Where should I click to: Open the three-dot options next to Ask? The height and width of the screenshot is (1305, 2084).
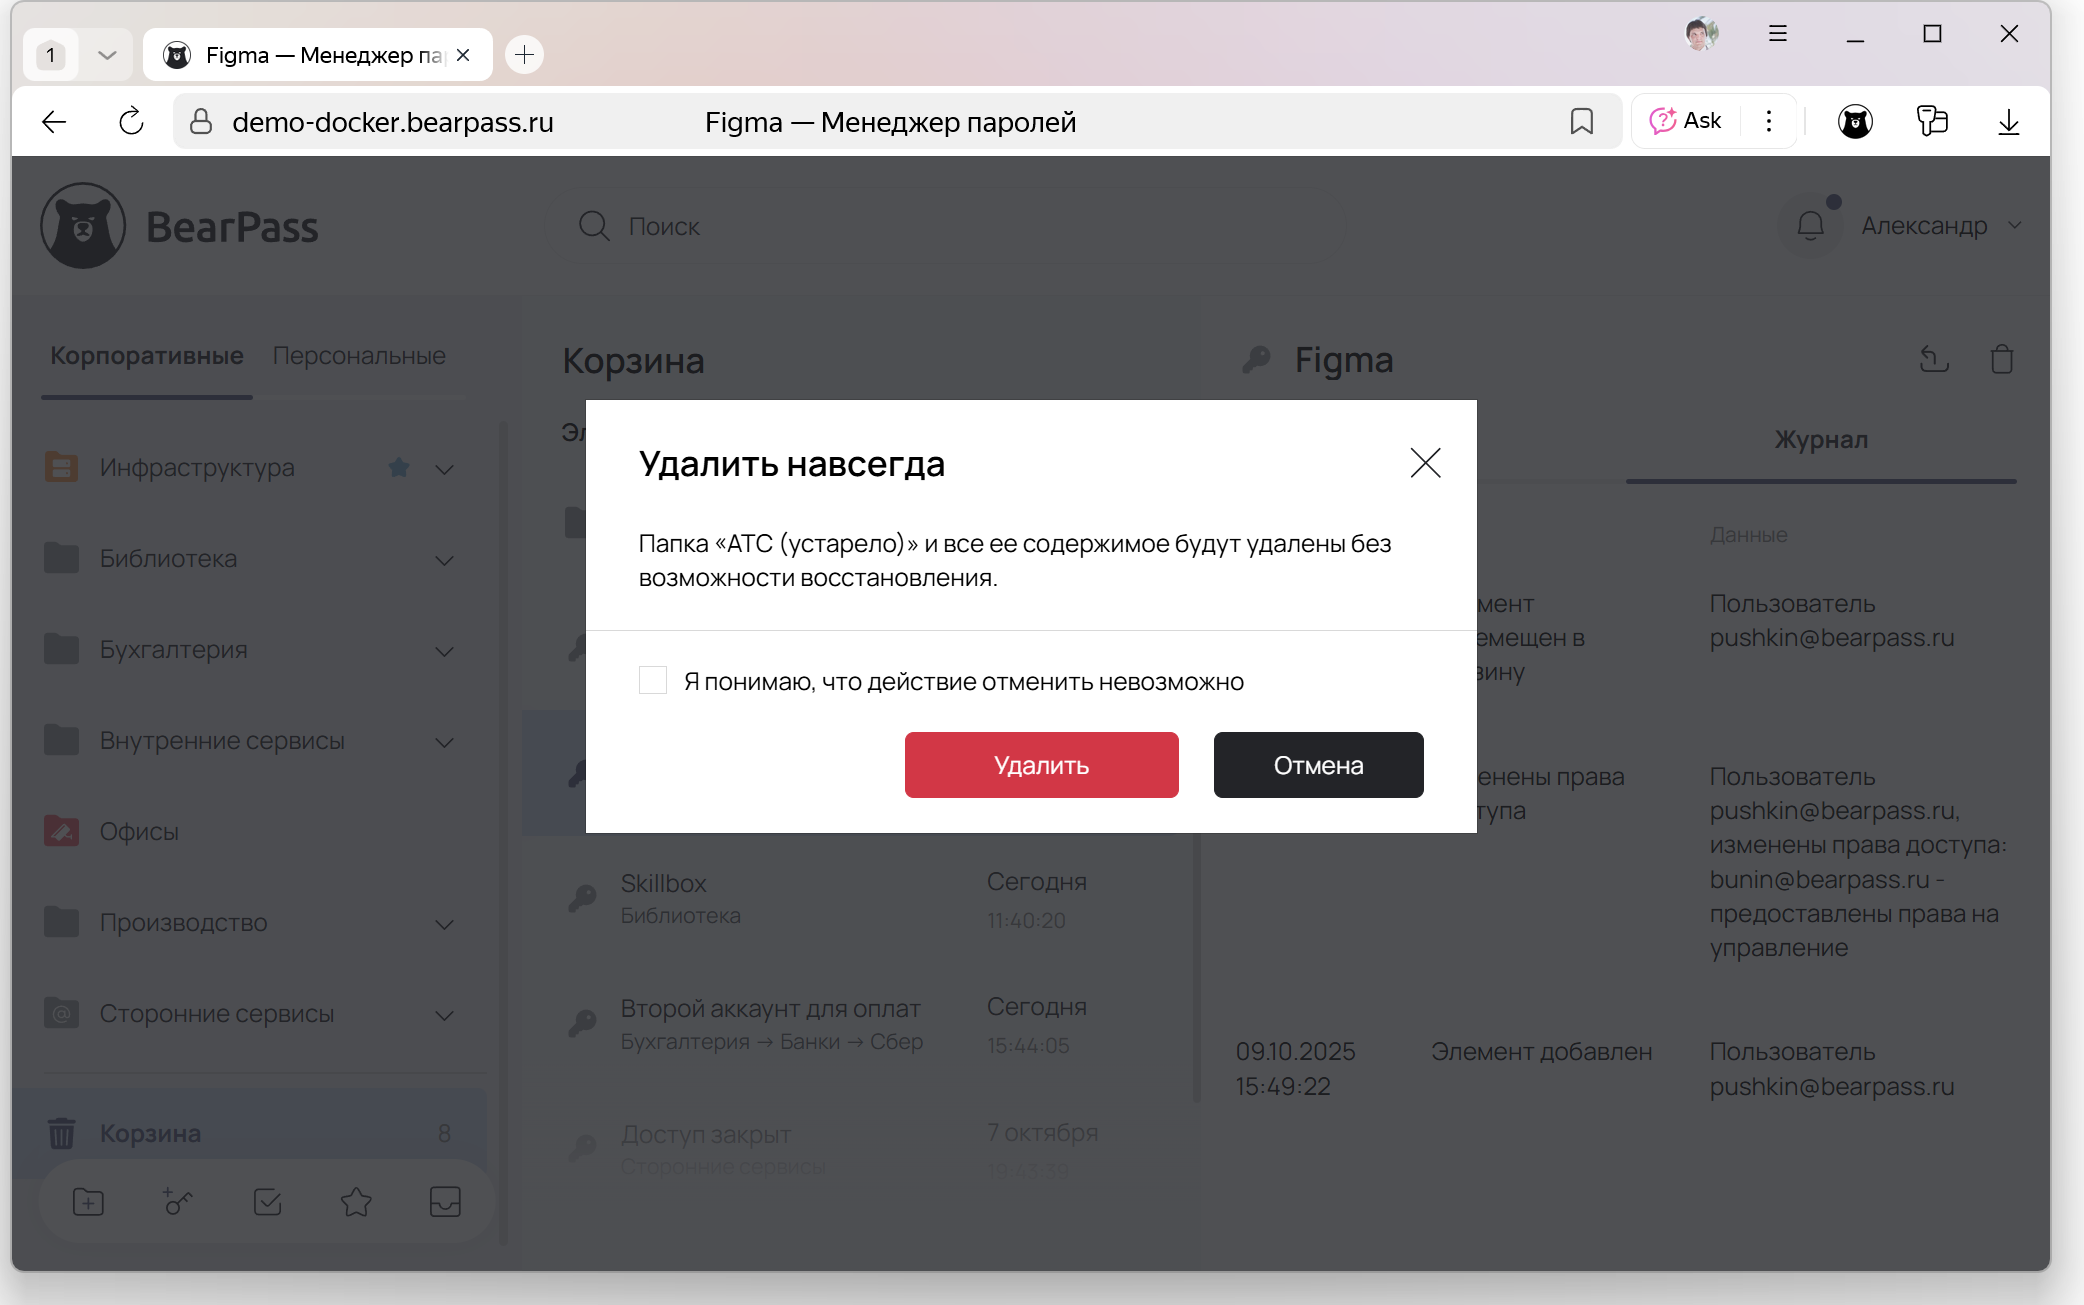coord(1769,121)
